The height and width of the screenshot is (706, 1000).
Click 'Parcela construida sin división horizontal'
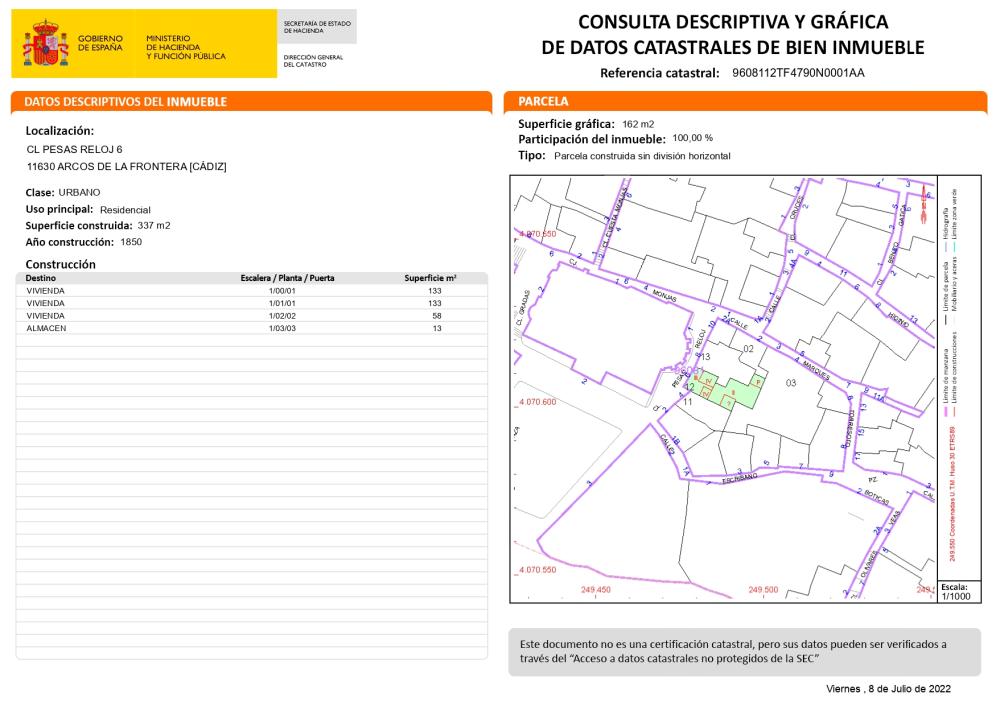pos(642,156)
